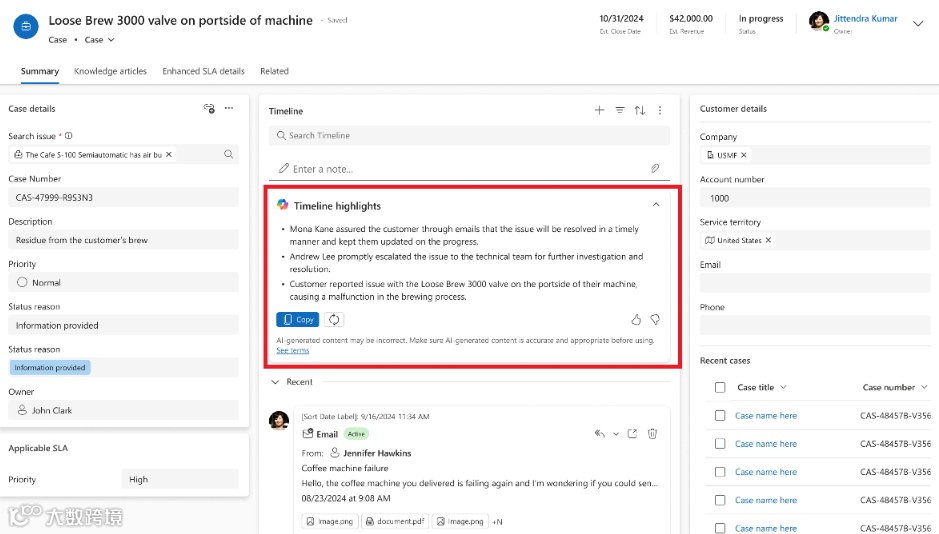Remove the Cafe S-100 search issue value
Image resolution: width=939 pixels, height=534 pixels.
coord(169,154)
